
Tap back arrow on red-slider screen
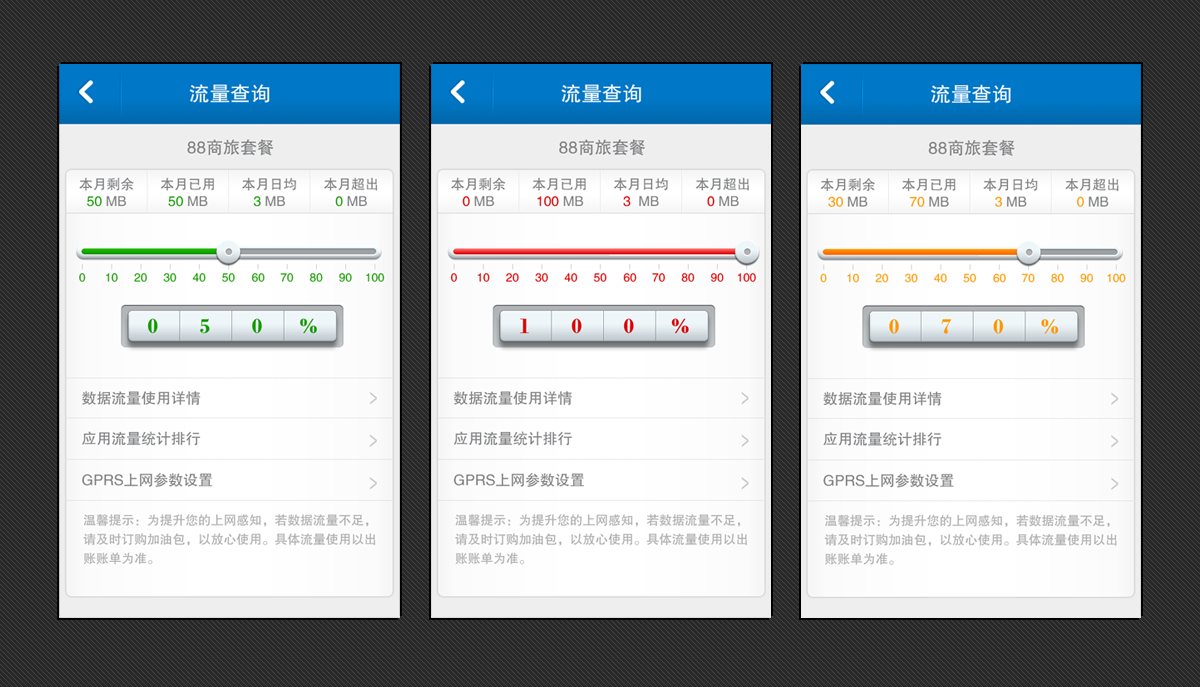(458, 93)
